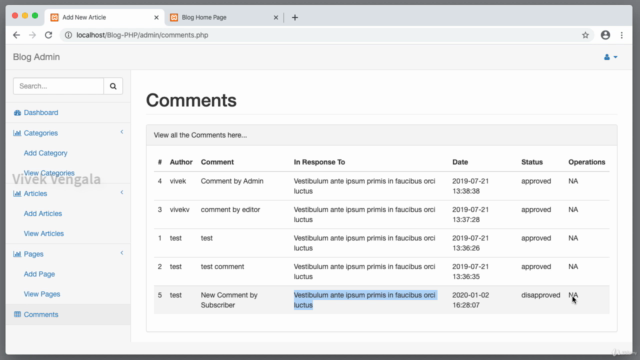Open Pages in the sidebar
This screenshot has width=640, height=360.
click(33, 254)
